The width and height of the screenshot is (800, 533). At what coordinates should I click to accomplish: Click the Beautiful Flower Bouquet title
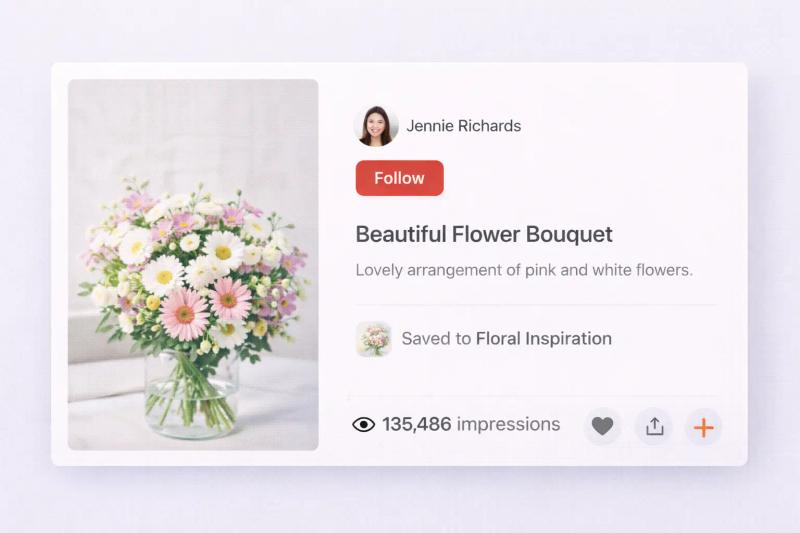(484, 235)
